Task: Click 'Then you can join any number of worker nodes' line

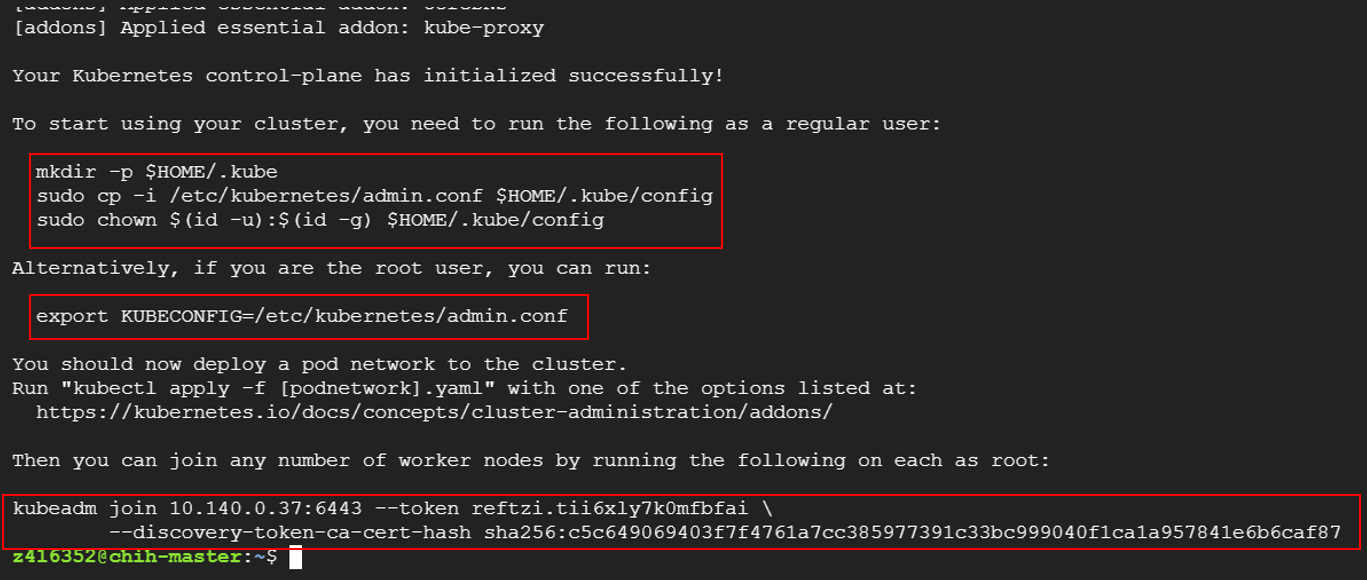Action: pos(530,460)
